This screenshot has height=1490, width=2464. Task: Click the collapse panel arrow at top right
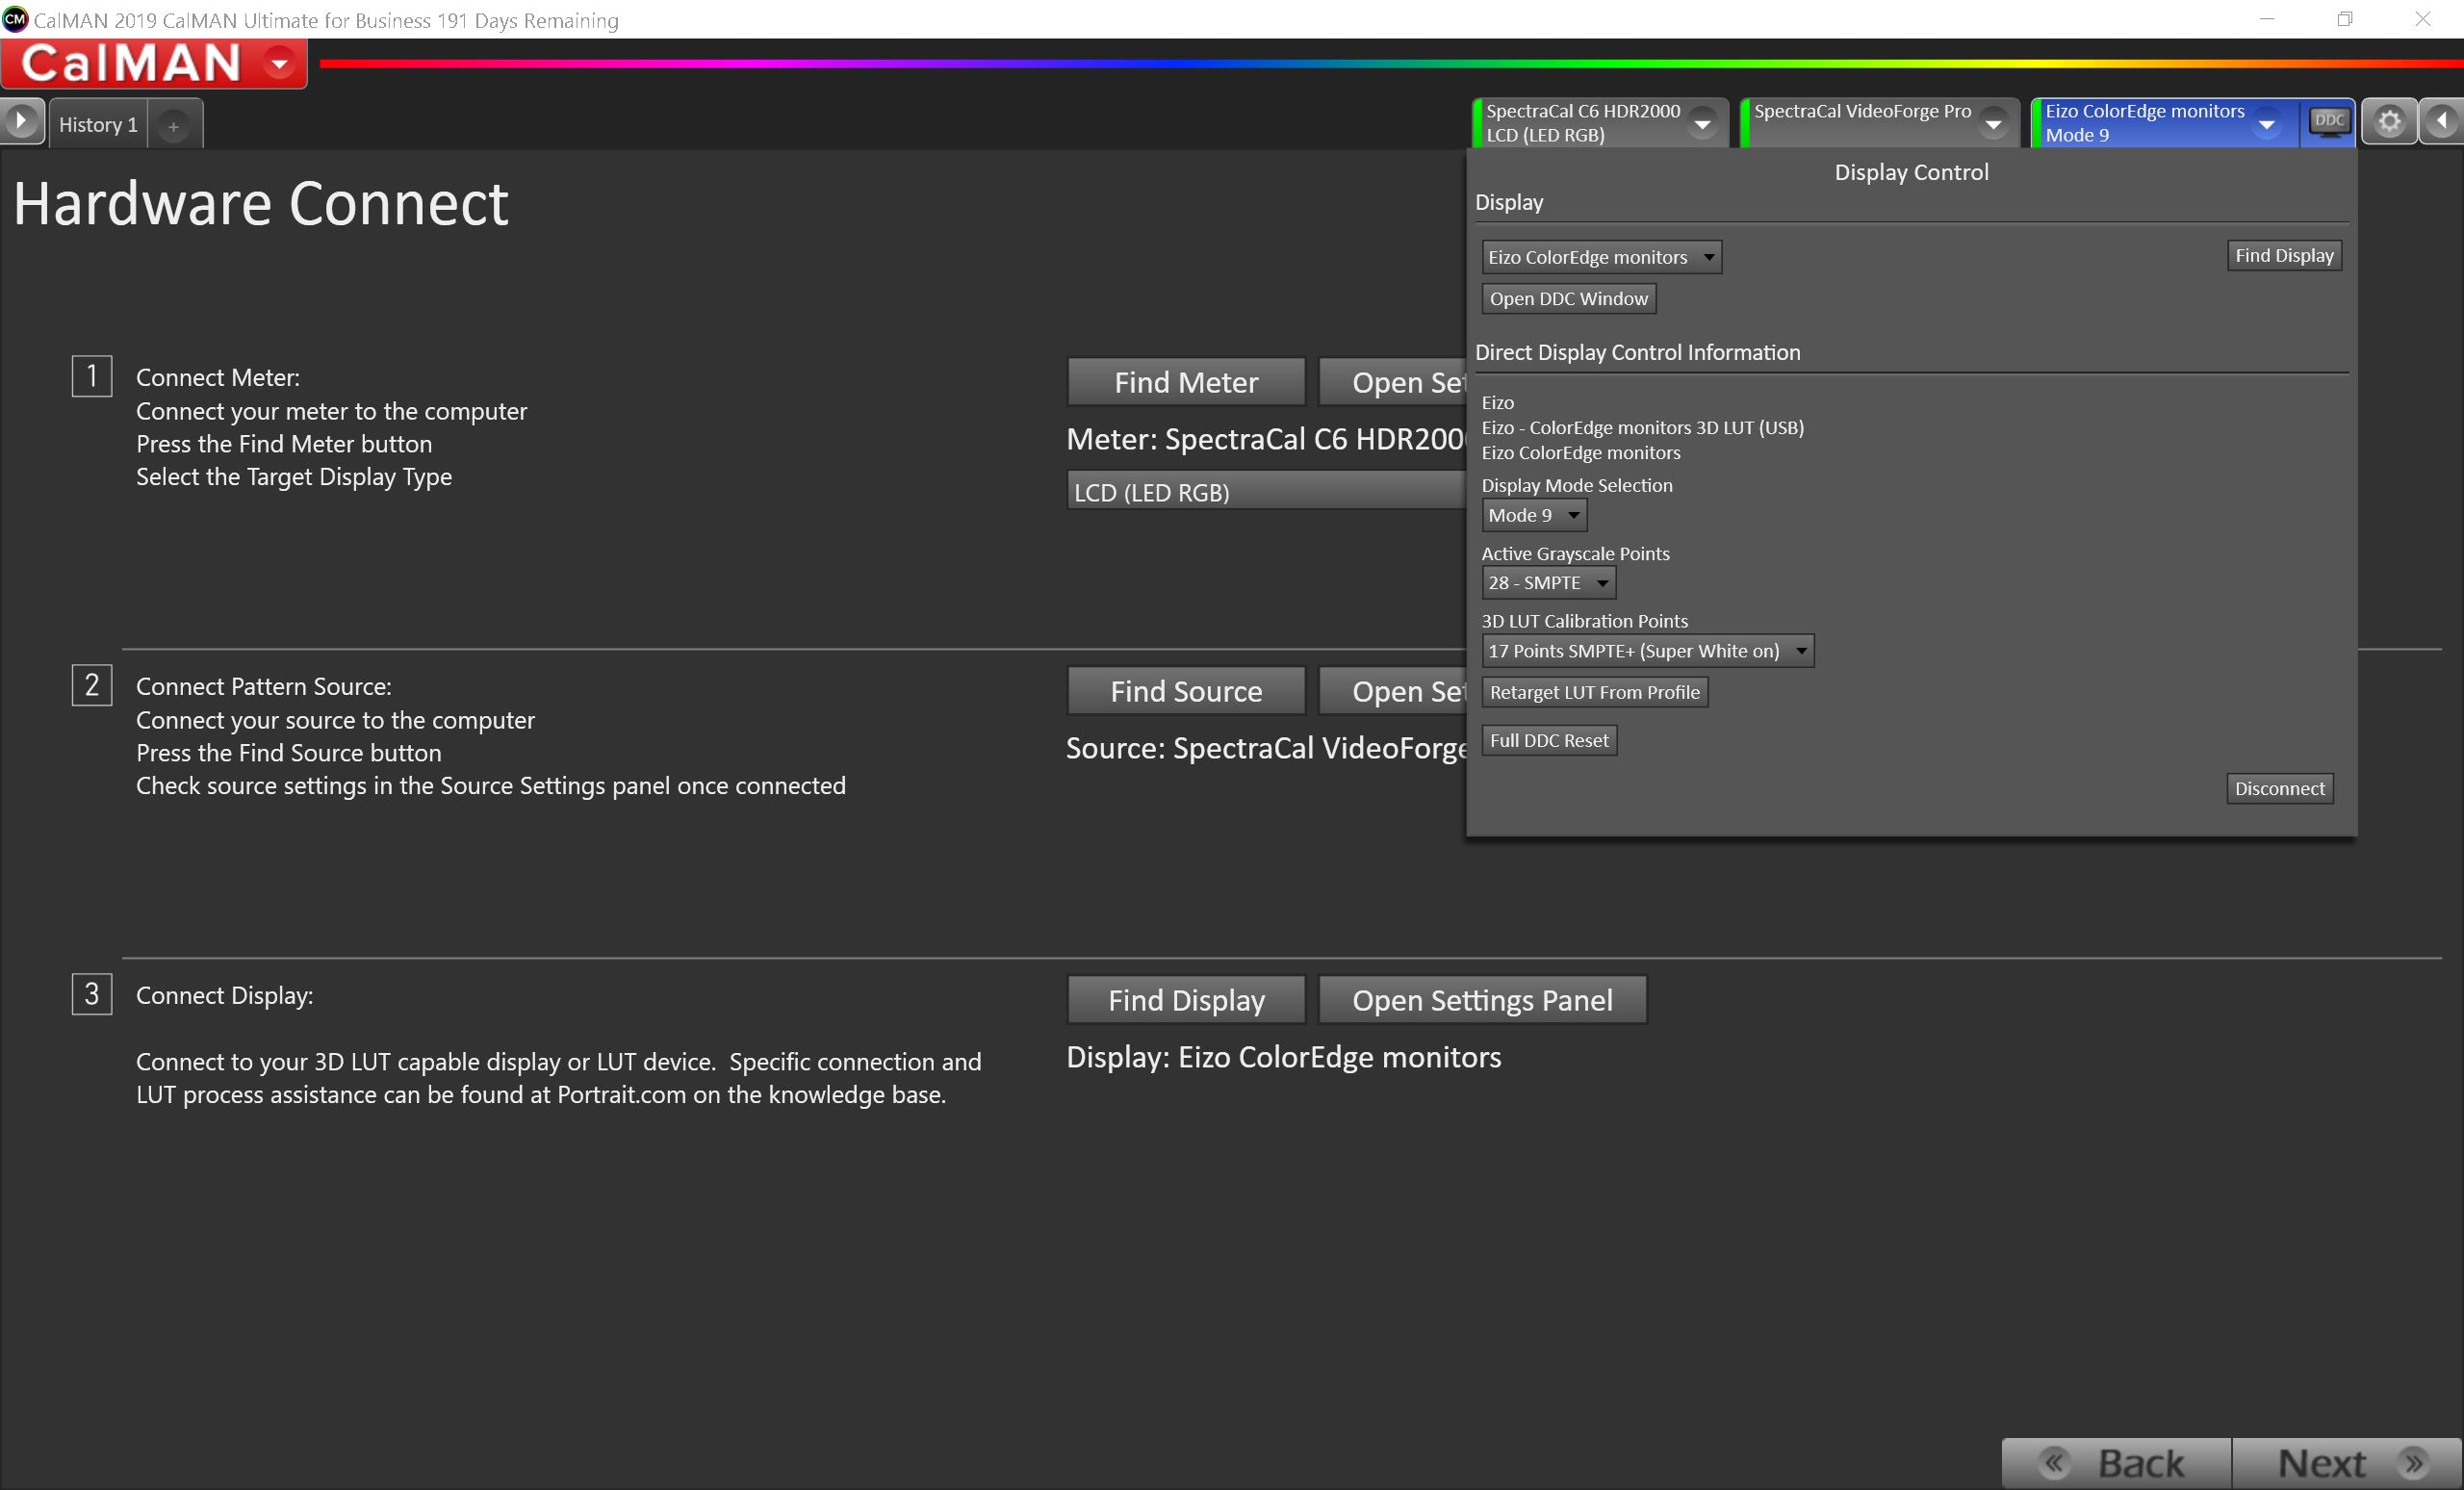[2442, 122]
